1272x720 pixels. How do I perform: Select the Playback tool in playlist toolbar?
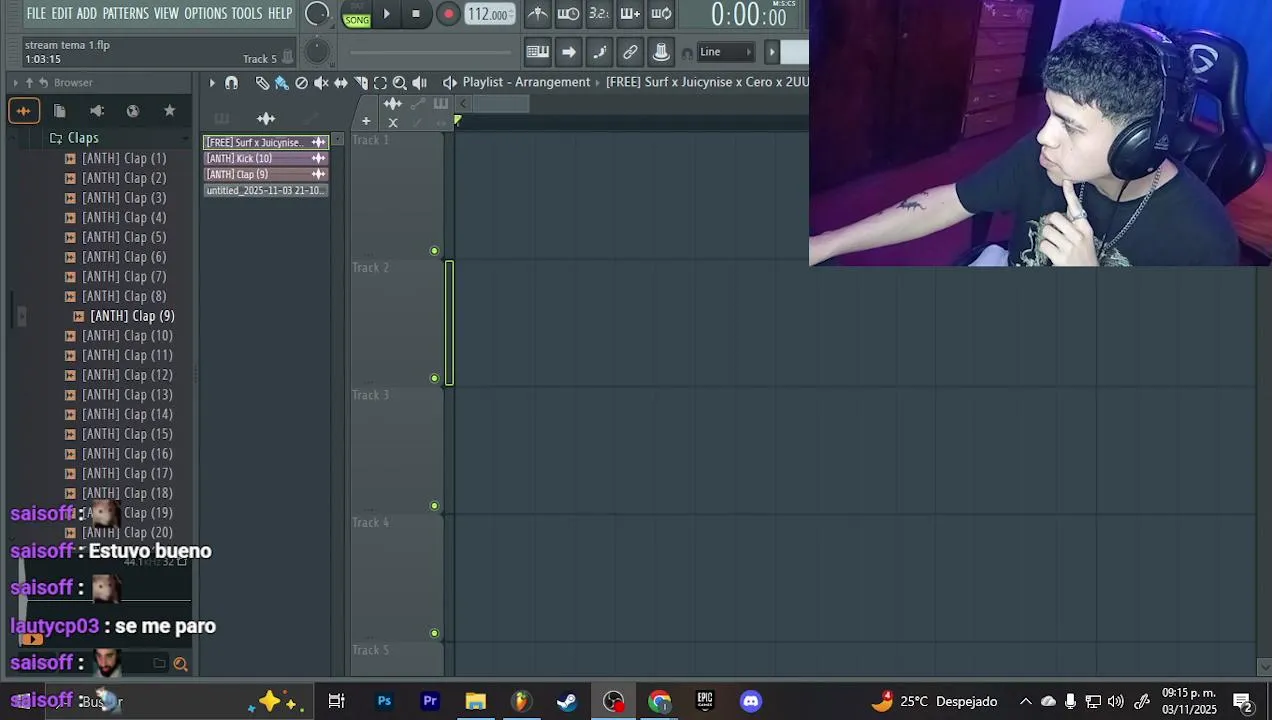click(420, 83)
